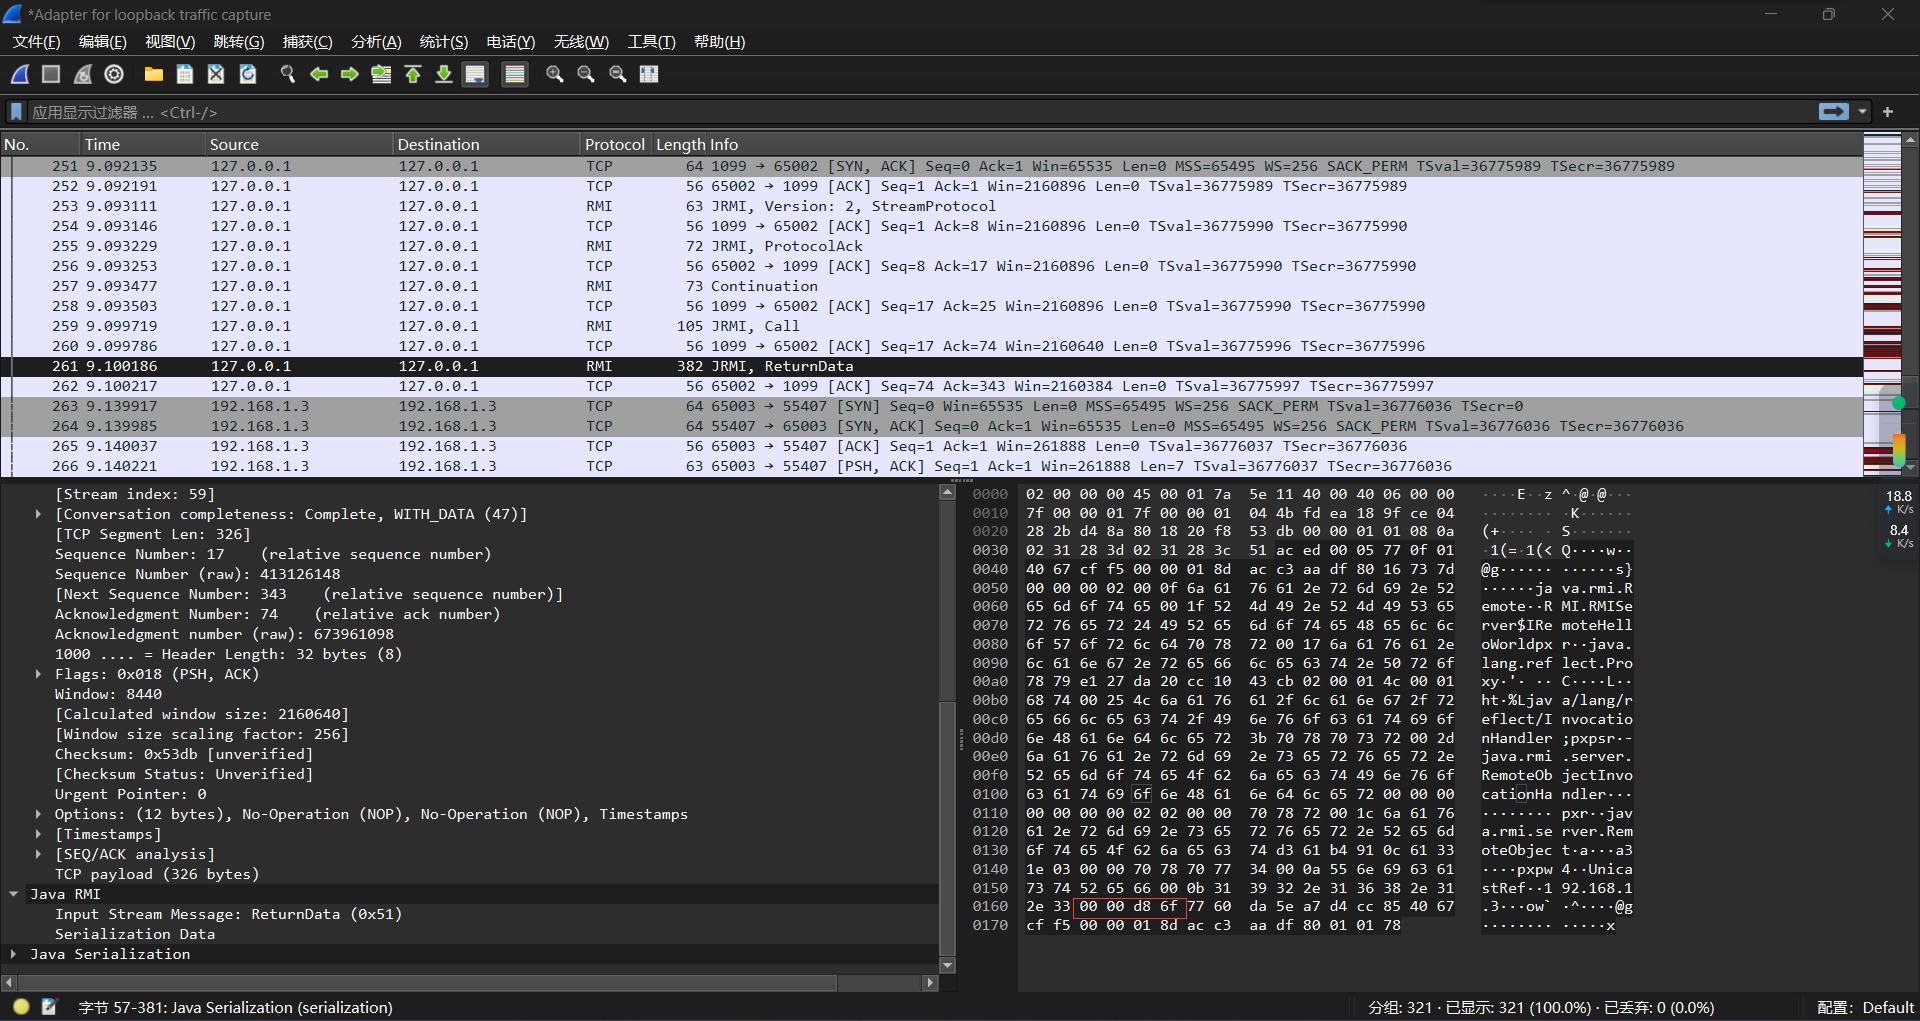
Task: Start capturing packets with the shark fin icon
Action: pyautogui.click(x=20, y=74)
